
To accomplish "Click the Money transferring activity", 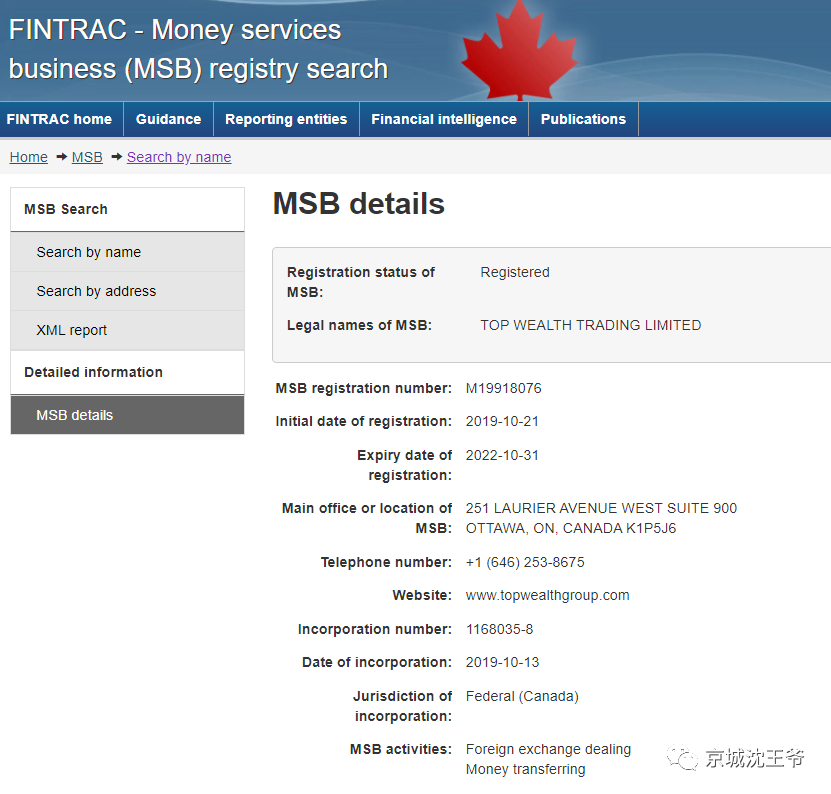I will click(526, 770).
